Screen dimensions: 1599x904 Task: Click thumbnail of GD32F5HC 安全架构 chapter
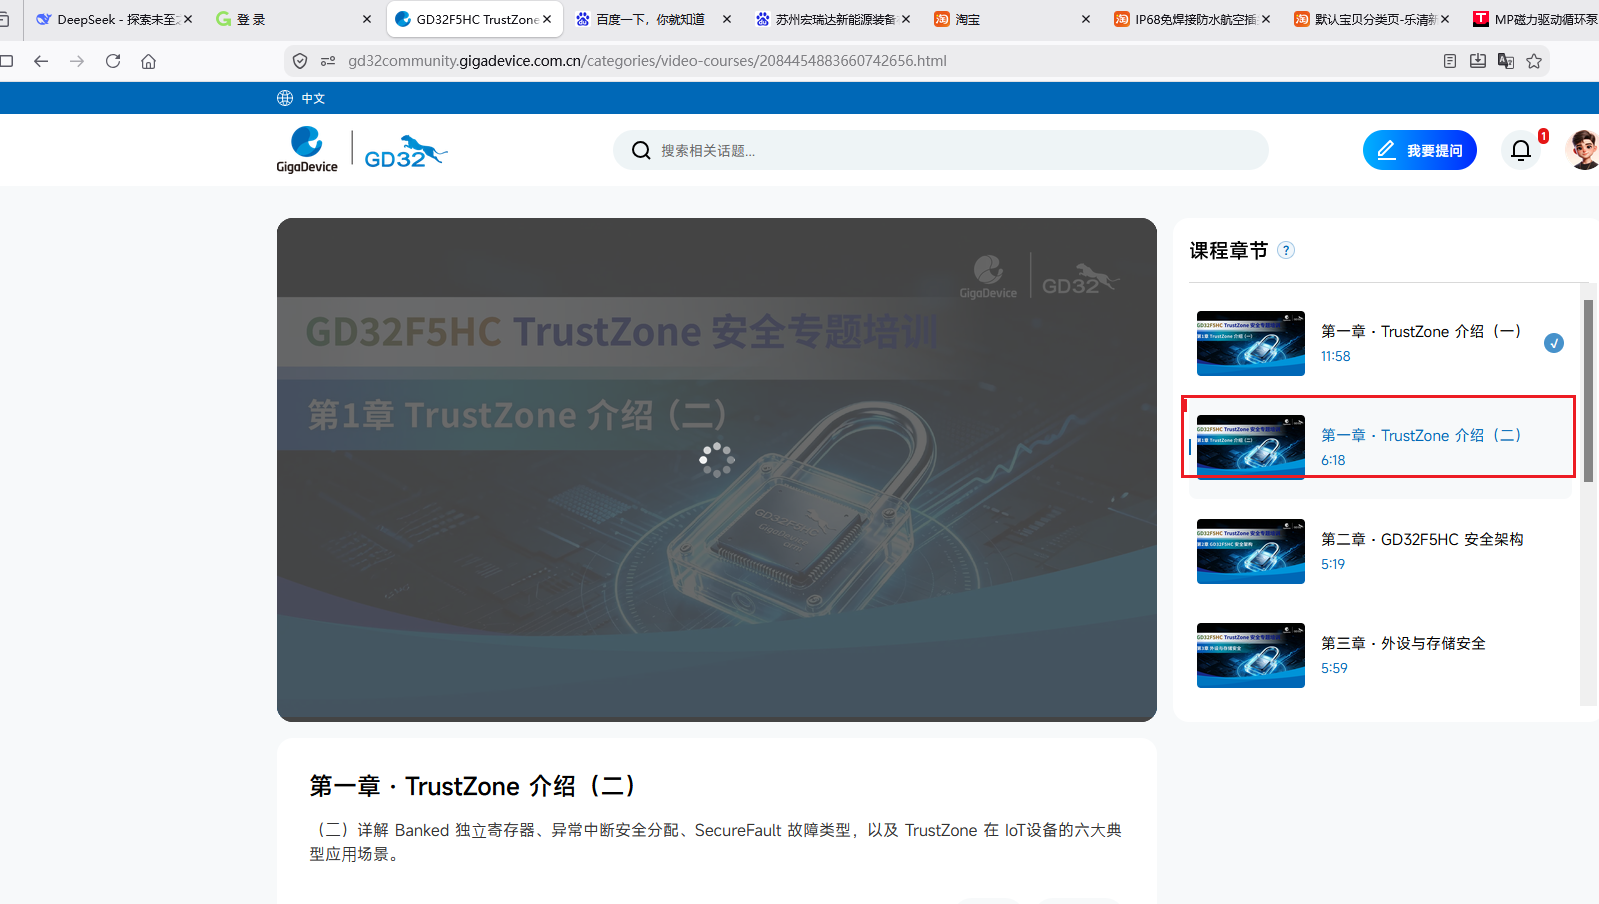click(x=1251, y=551)
